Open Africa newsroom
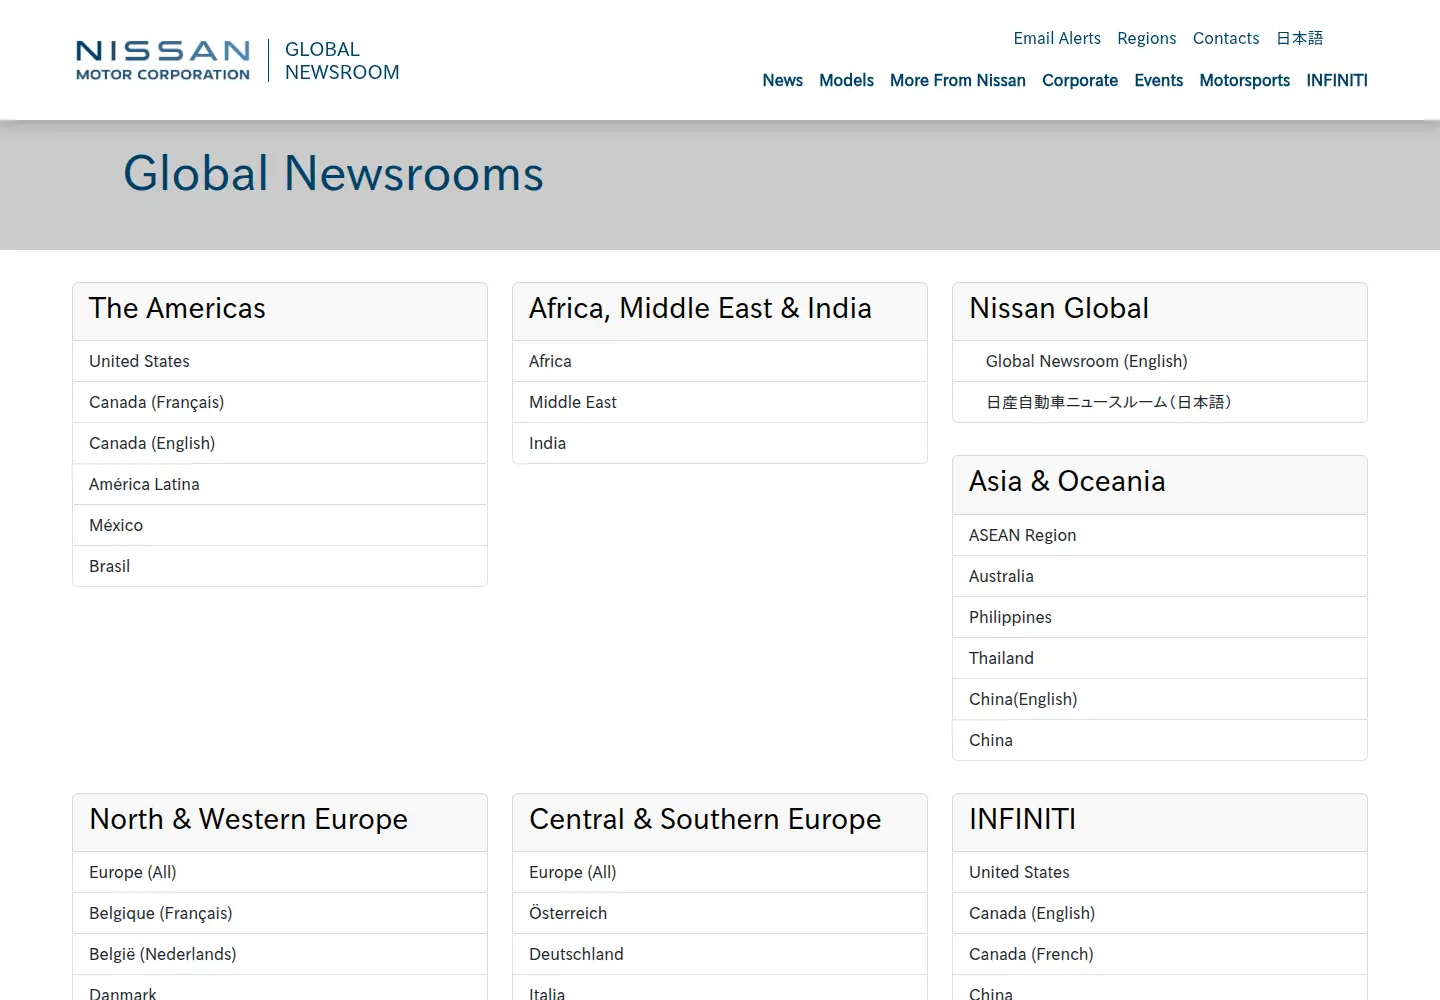Screen dimensions: 1440x1000 pos(720,361)
